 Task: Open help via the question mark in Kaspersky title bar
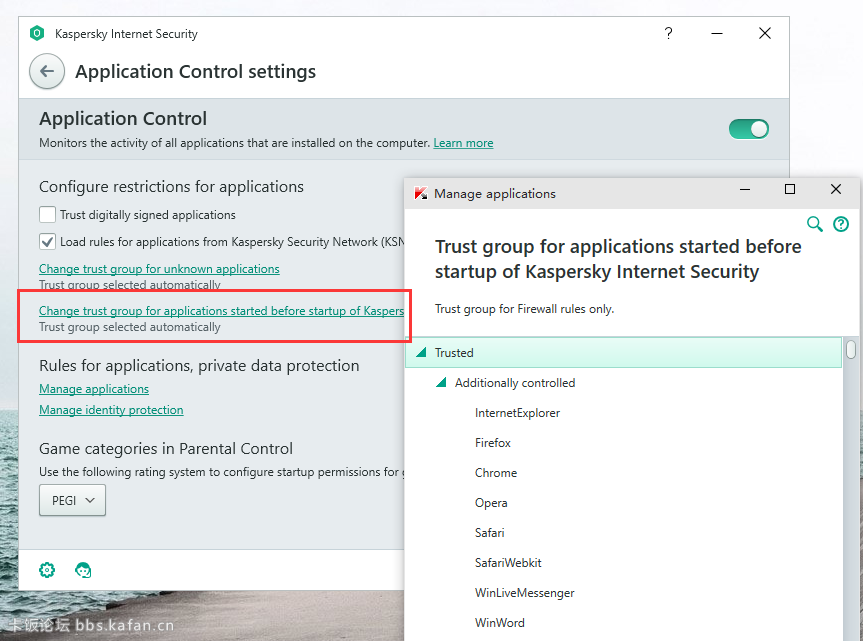click(x=668, y=34)
